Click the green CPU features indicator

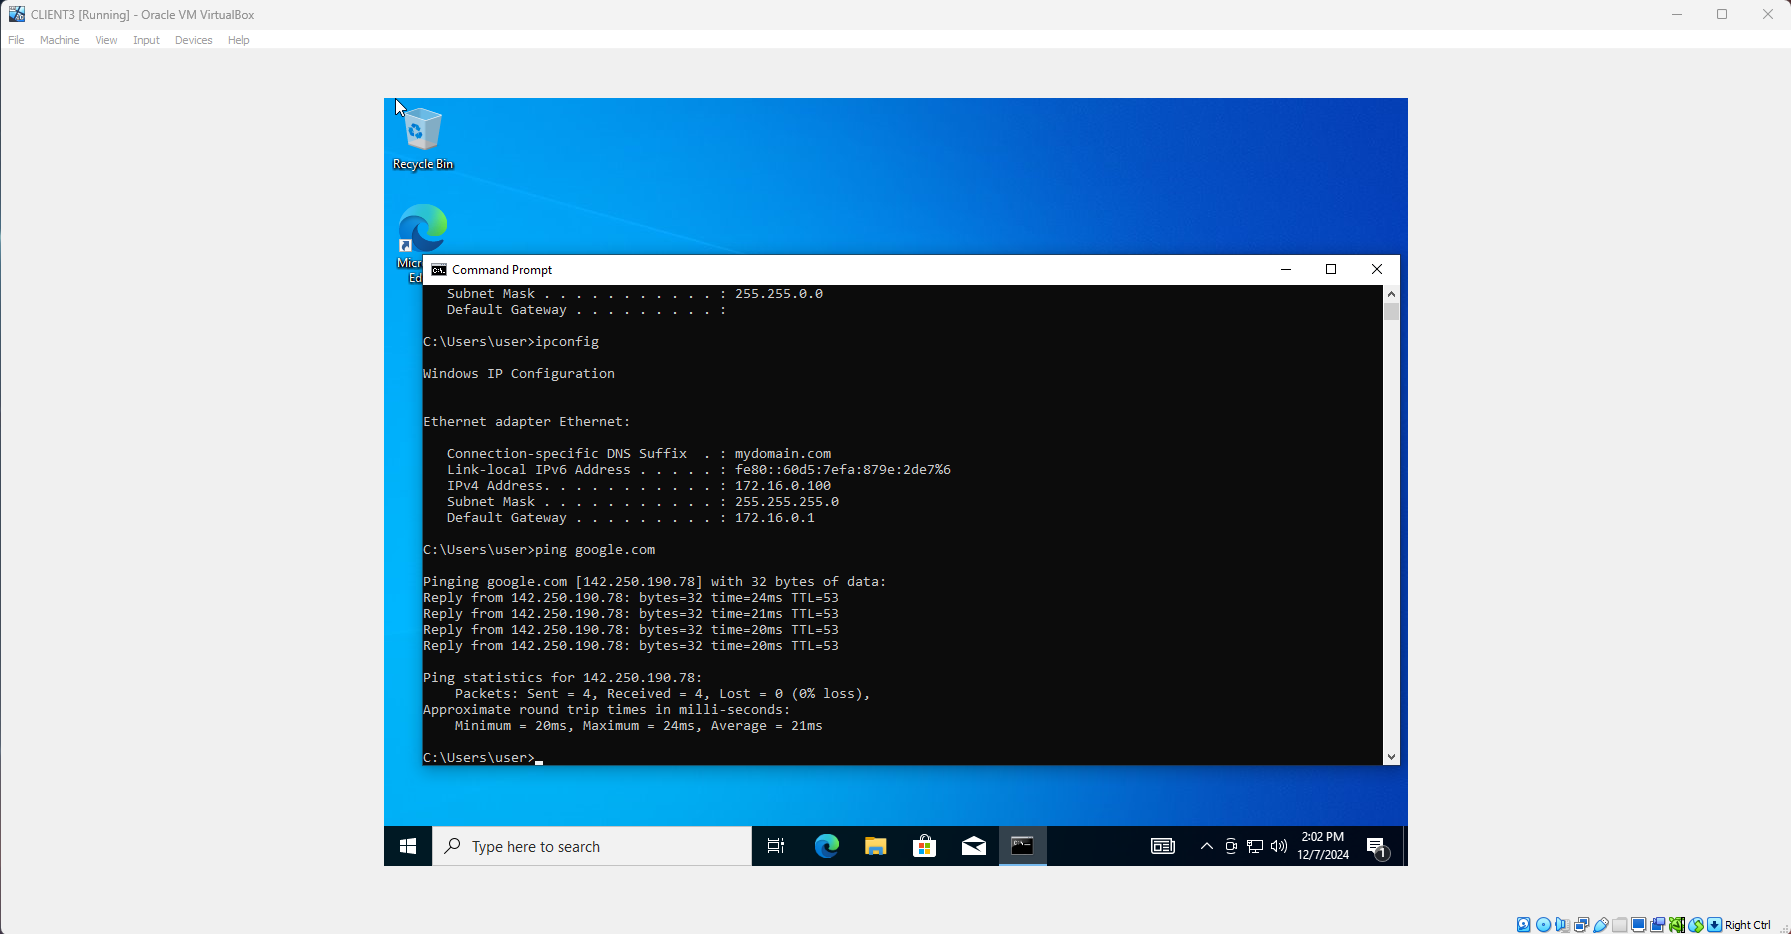click(x=1677, y=925)
